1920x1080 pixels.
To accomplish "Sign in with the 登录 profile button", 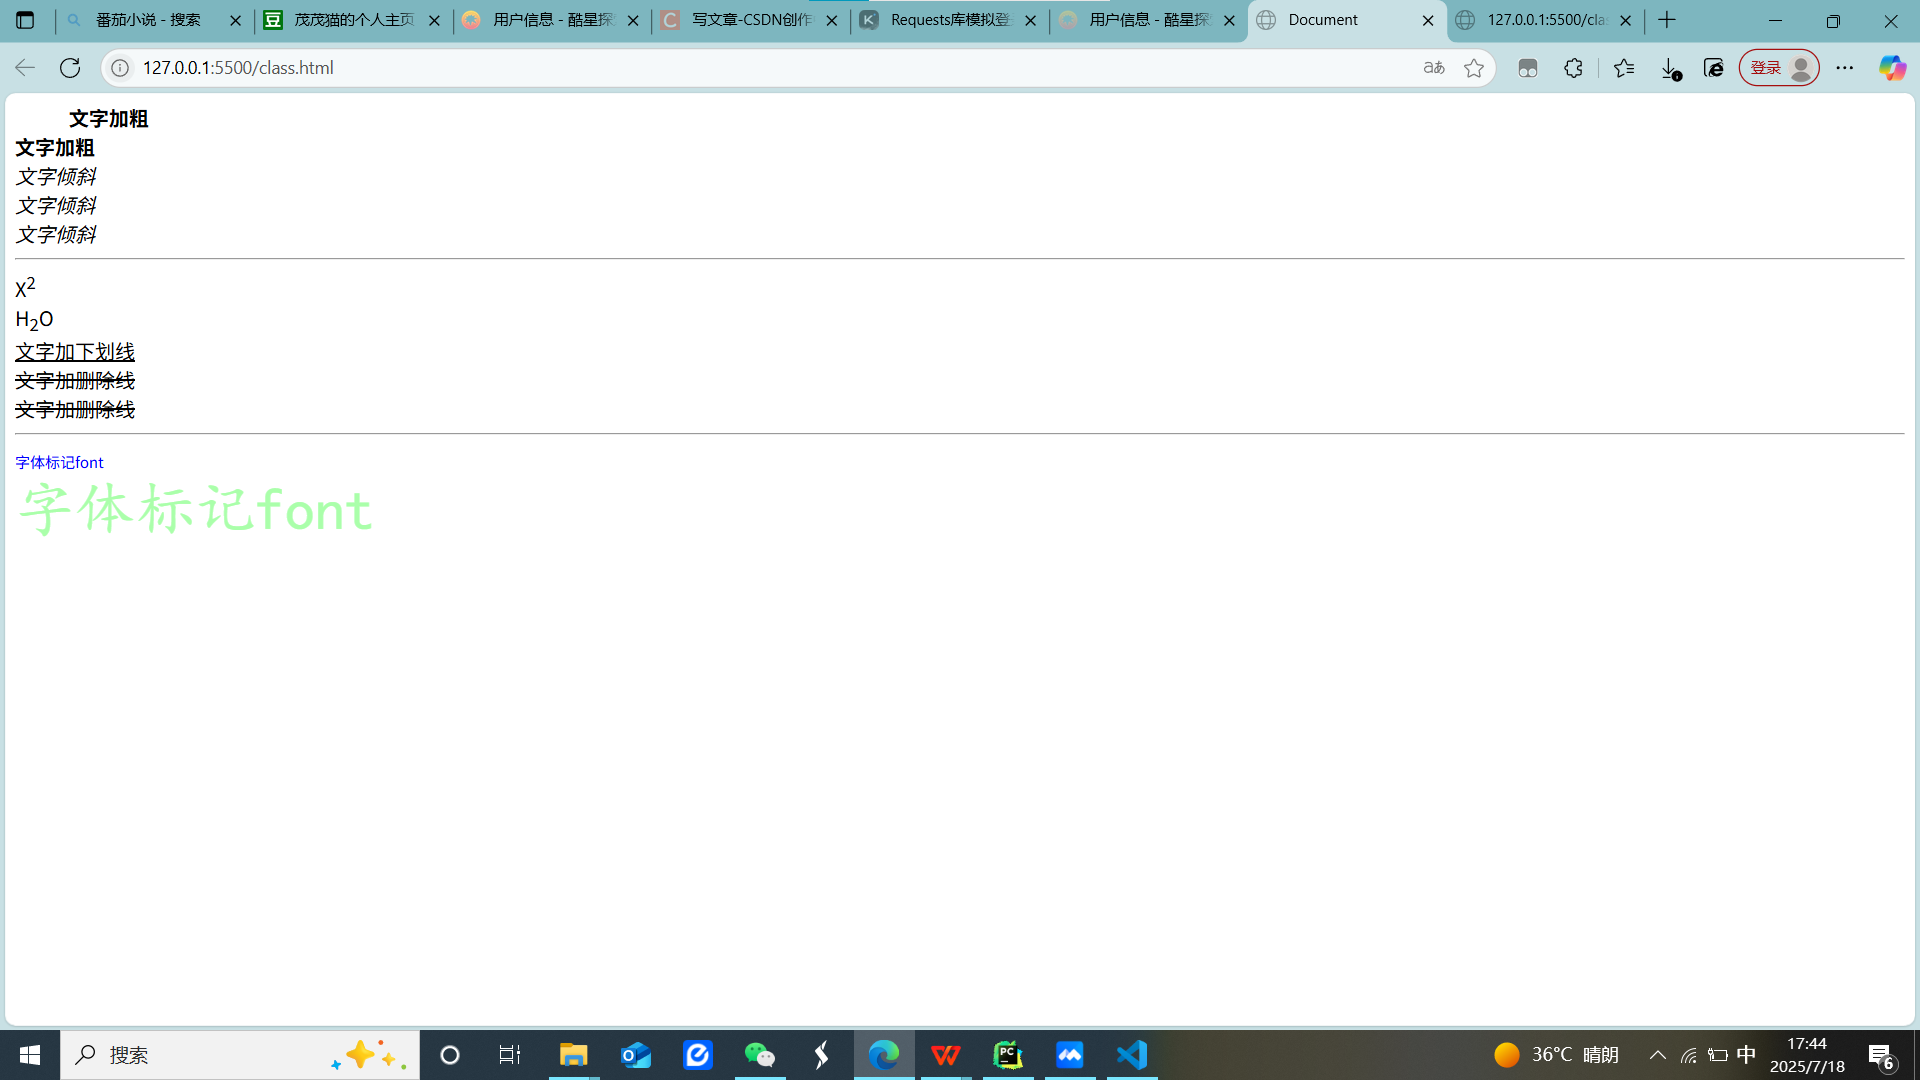I will (1780, 68).
